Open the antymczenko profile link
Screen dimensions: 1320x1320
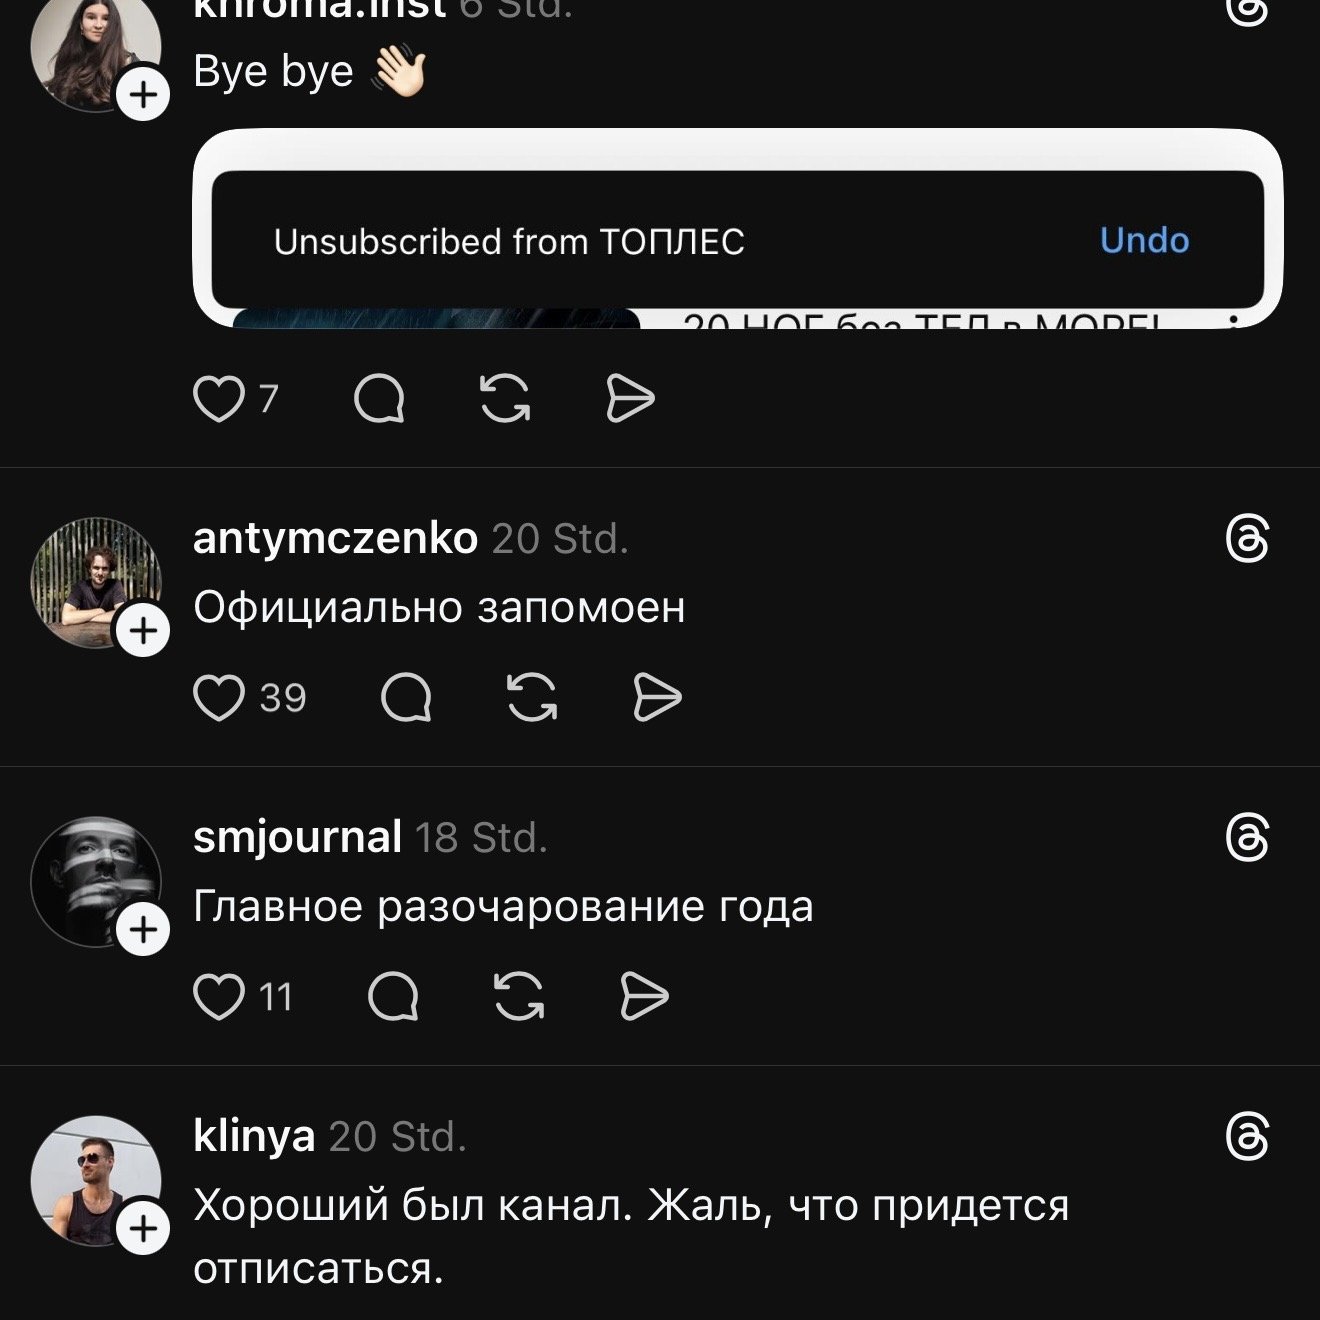pos(335,539)
